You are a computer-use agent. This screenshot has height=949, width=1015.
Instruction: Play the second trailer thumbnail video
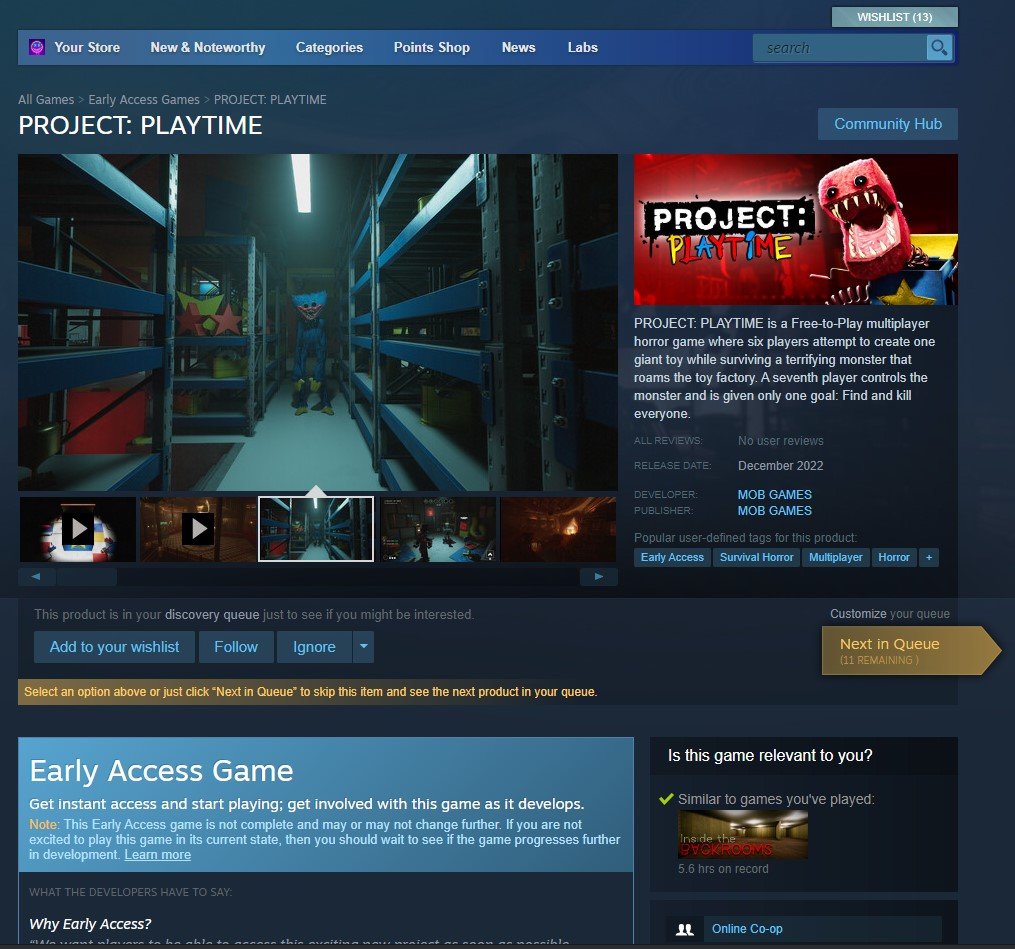(x=198, y=529)
